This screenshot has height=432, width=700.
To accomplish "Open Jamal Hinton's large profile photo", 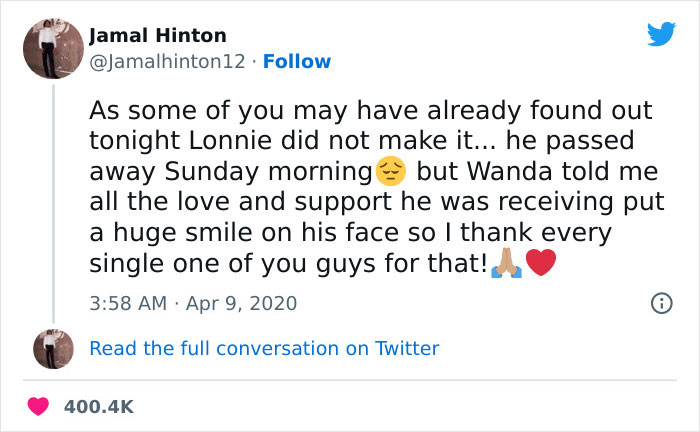I will [50, 48].
